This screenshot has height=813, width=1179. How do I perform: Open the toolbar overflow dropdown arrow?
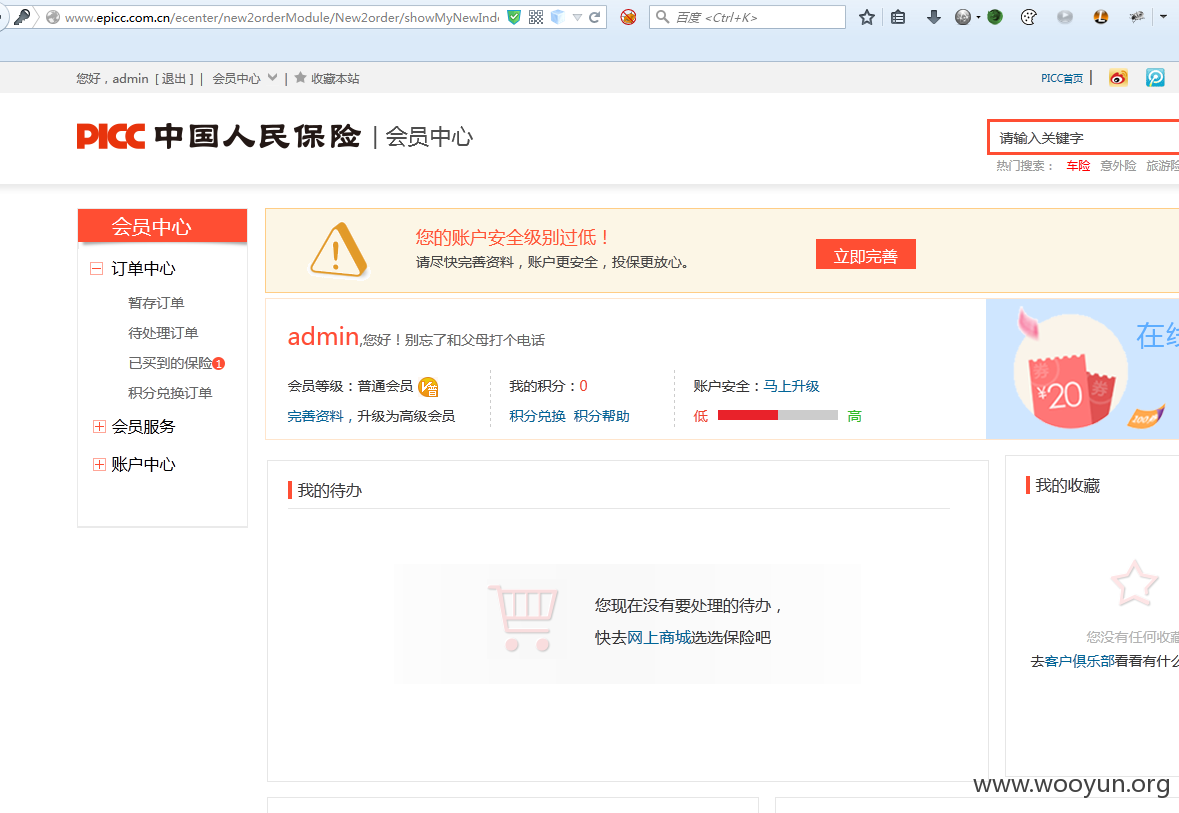[x=1164, y=17]
